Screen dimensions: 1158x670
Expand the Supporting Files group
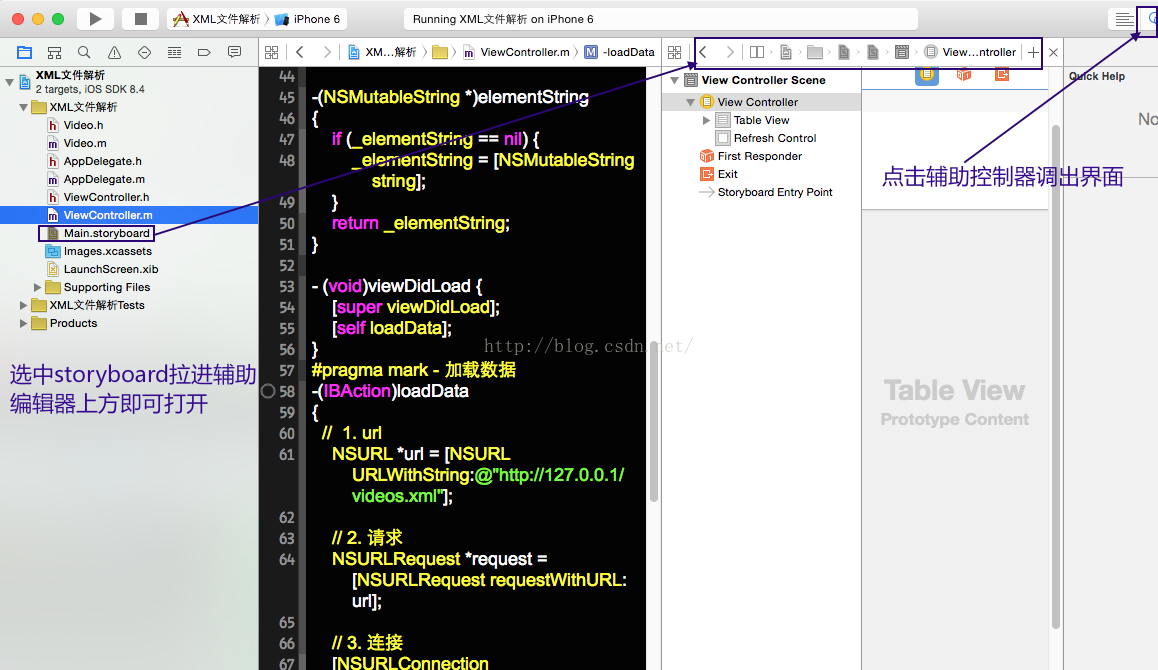point(38,287)
